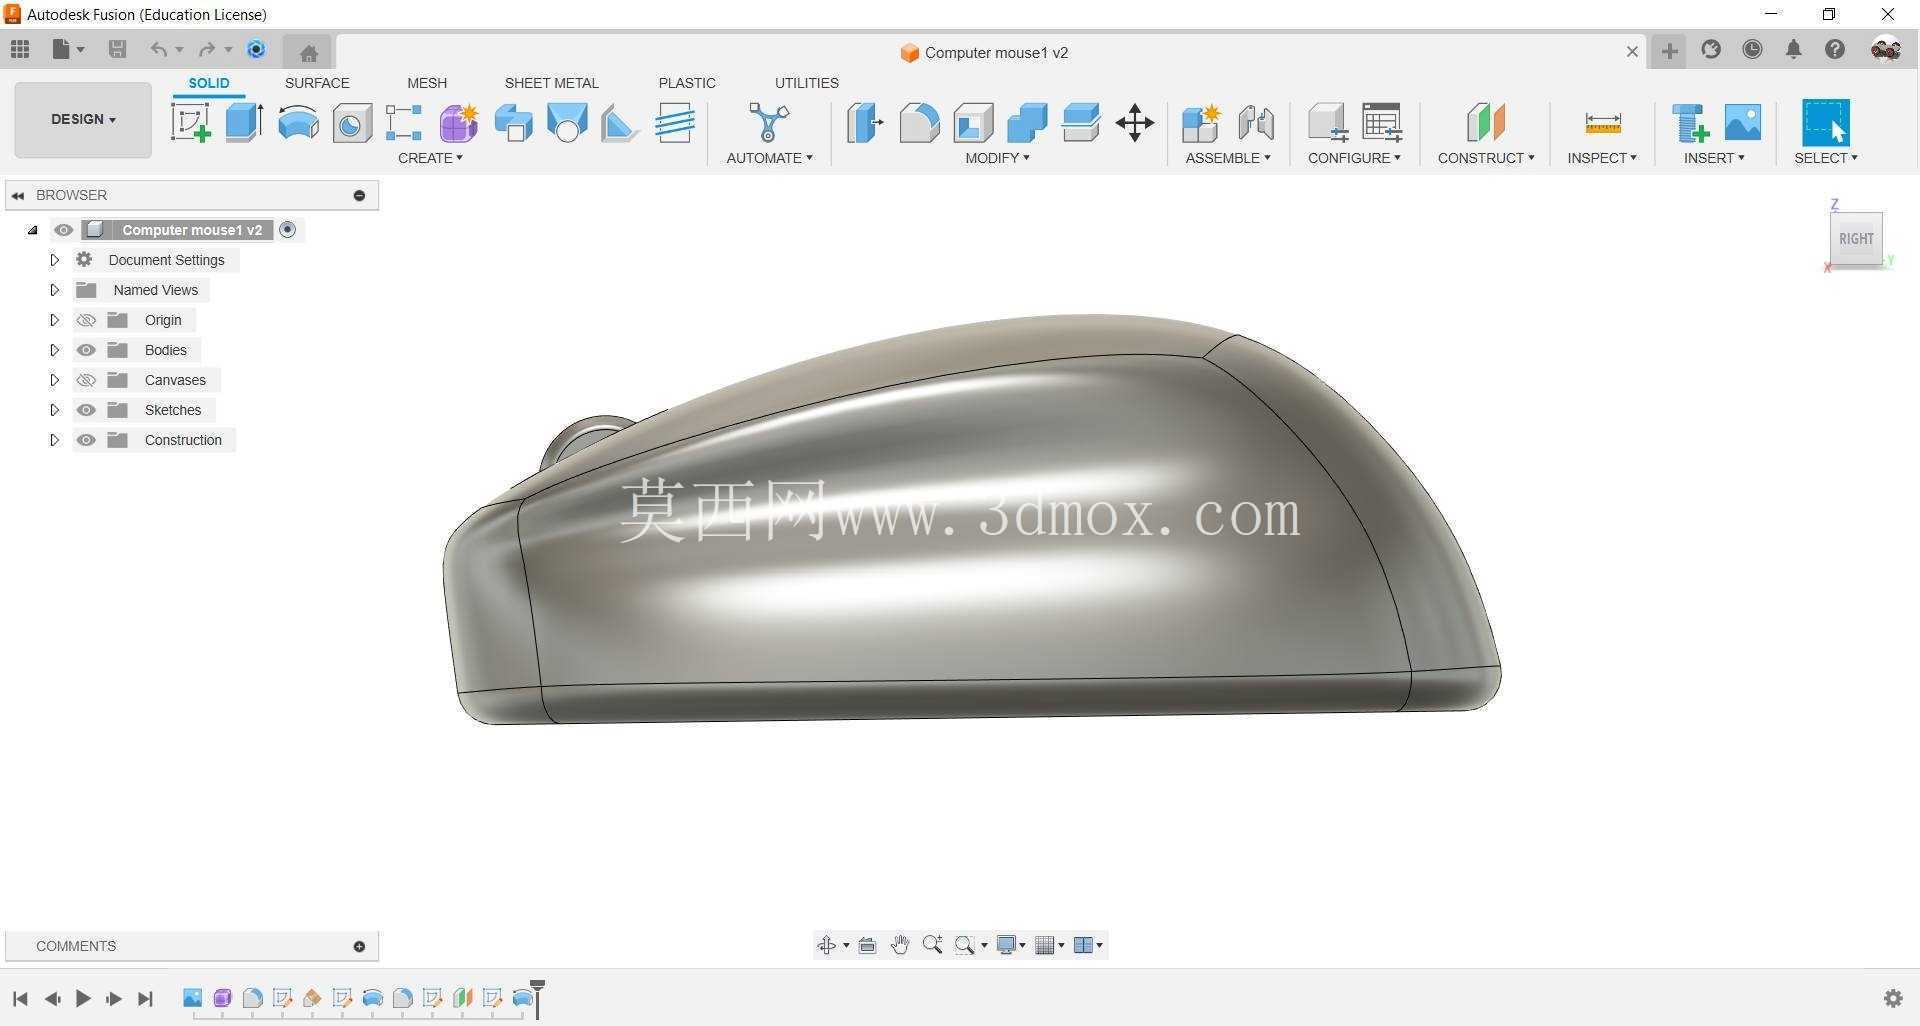Play the timeline
This screenshot has width=1920, height=1026.
(x=83, y=998)
